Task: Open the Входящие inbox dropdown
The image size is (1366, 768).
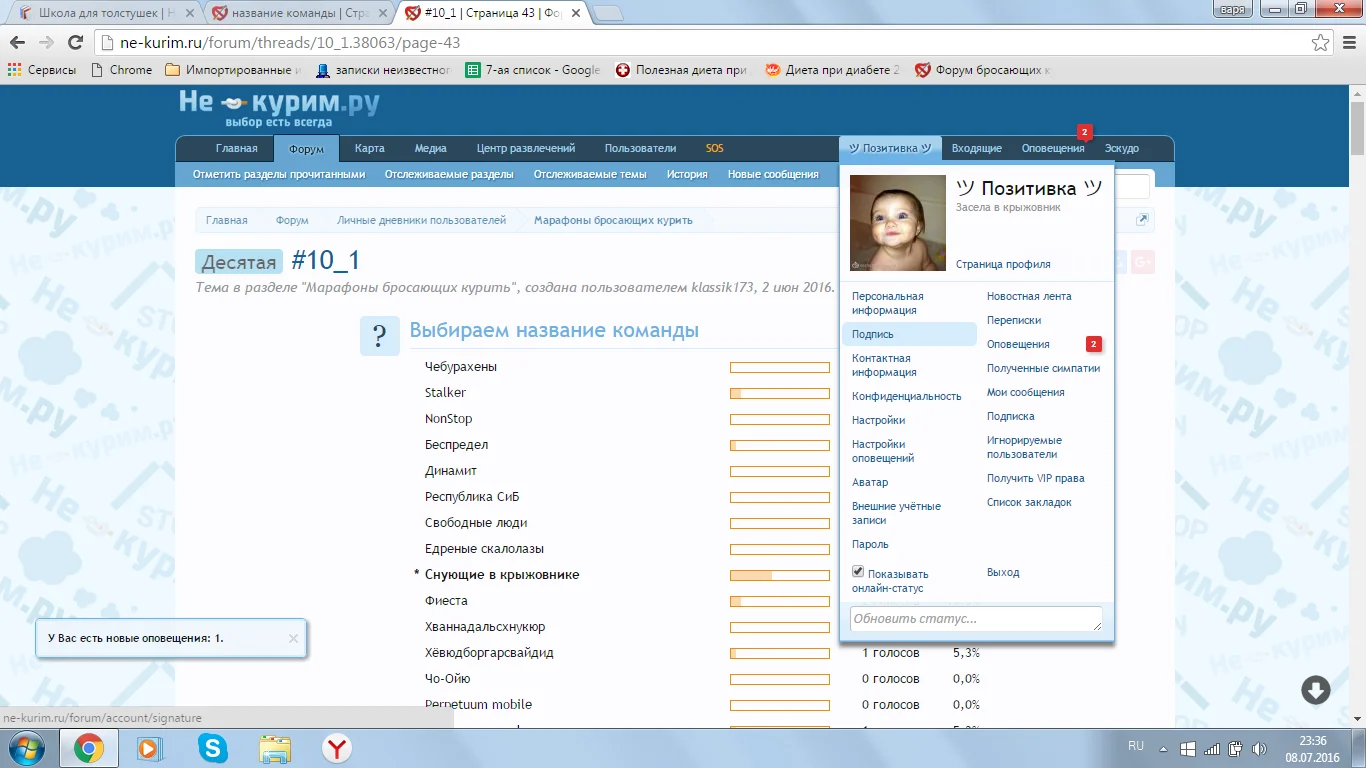Action: coord(976,148)
